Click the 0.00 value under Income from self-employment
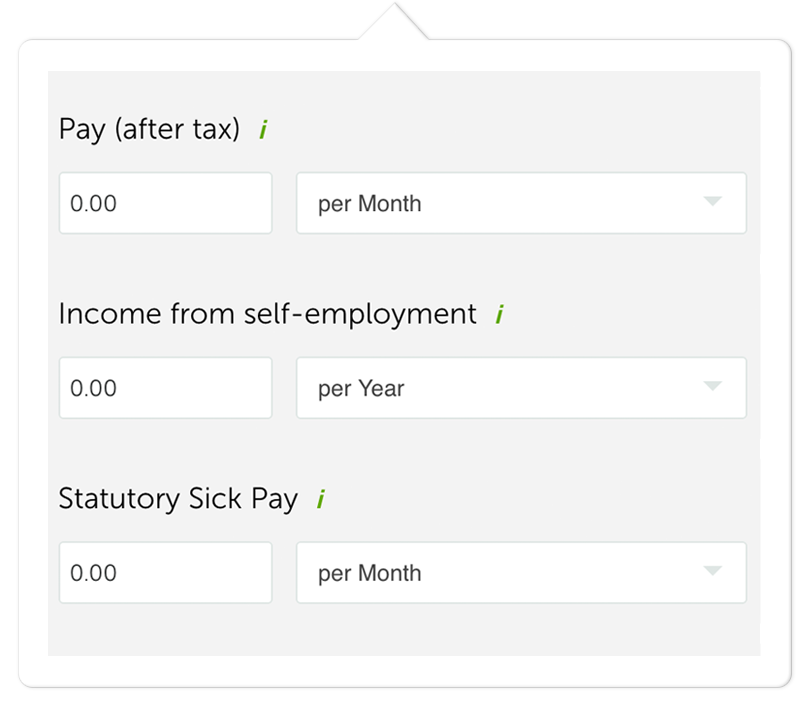 coord(93,388)
